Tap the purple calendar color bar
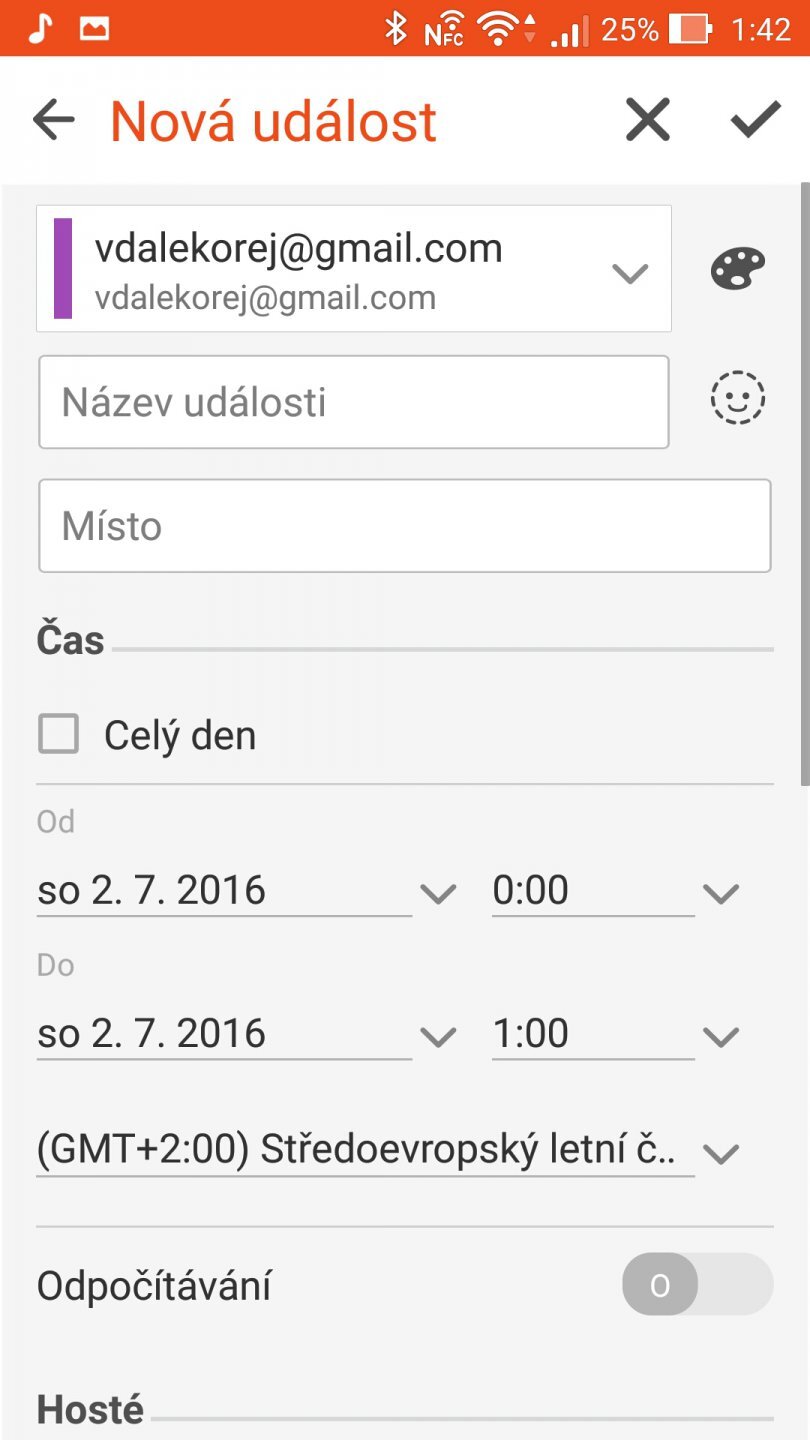The image size is (810, 1440). tap(63, 269)
